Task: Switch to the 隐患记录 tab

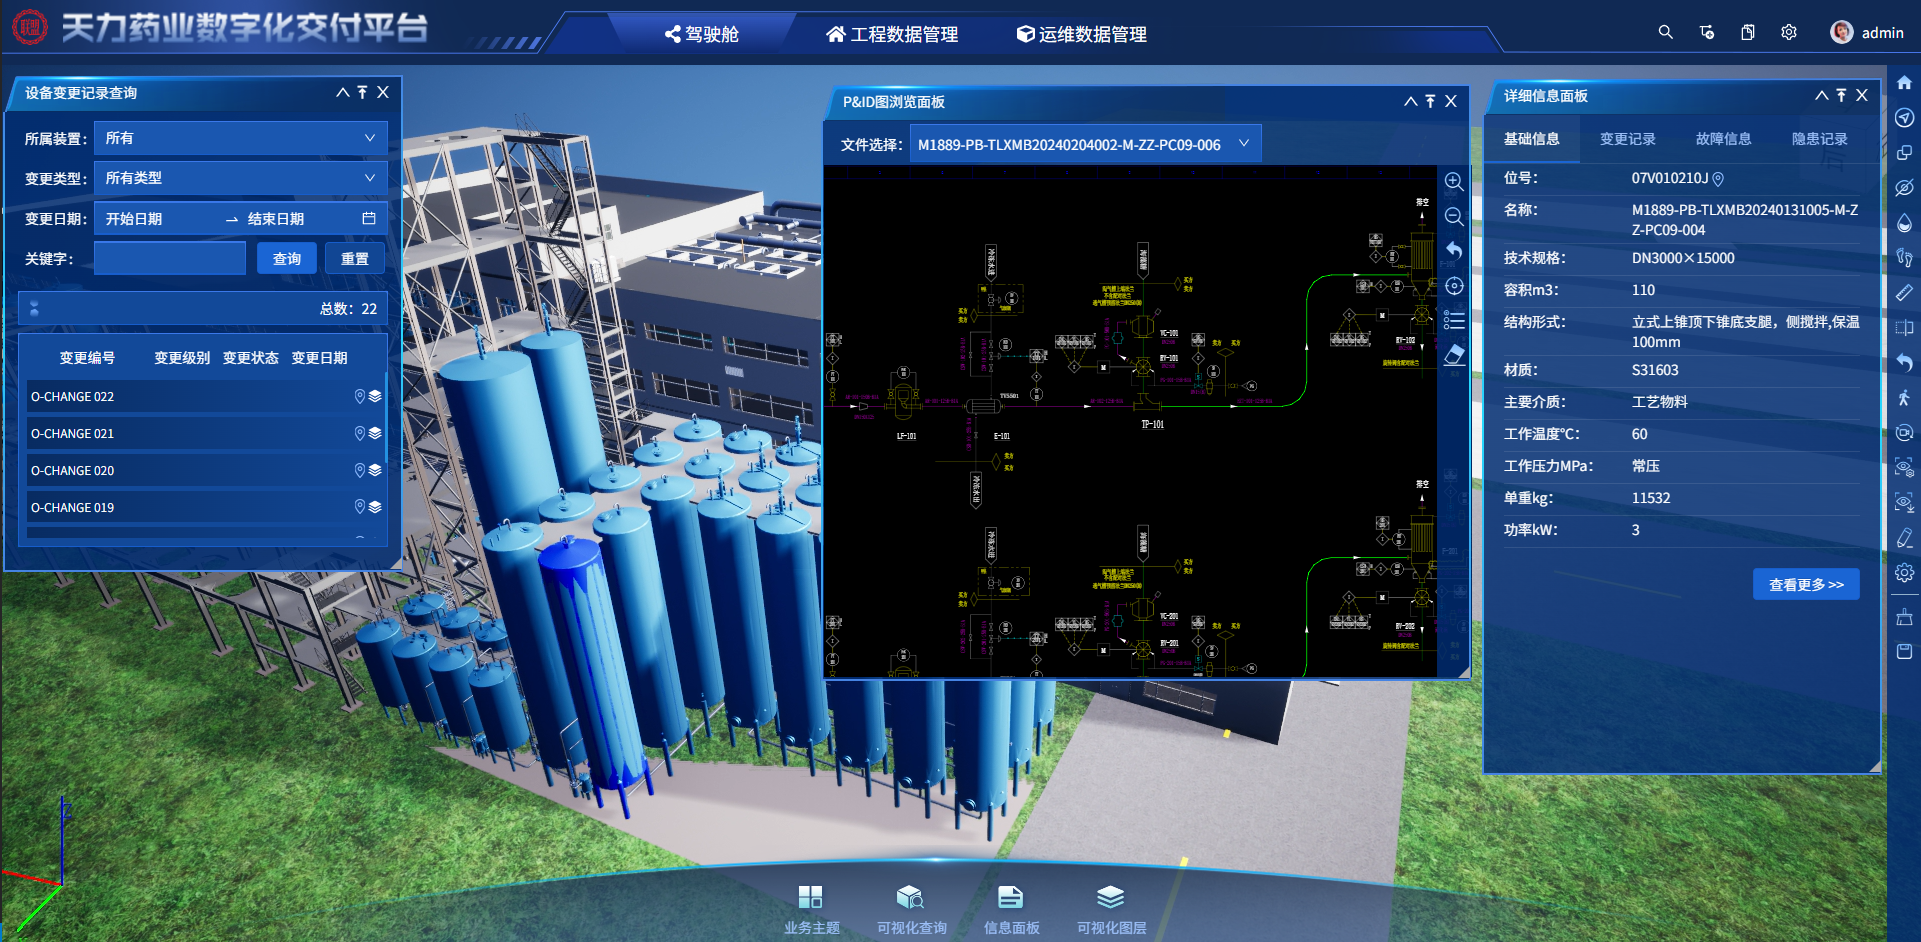Action: tap(1820, 139)
